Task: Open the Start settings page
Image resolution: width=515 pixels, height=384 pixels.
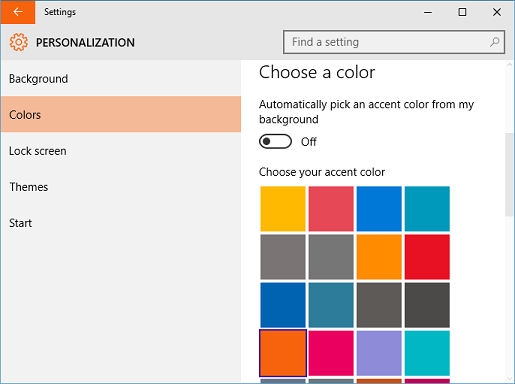Action: (x=121, y=223)
